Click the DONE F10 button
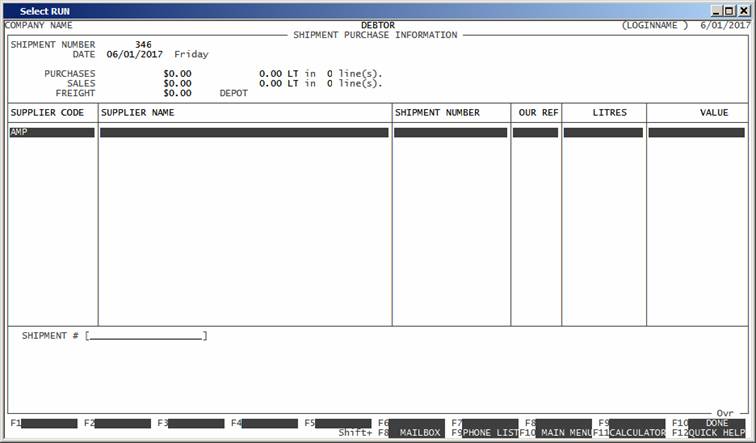Image resolution: width=756 pixels, height=443 pixels. 717,423
